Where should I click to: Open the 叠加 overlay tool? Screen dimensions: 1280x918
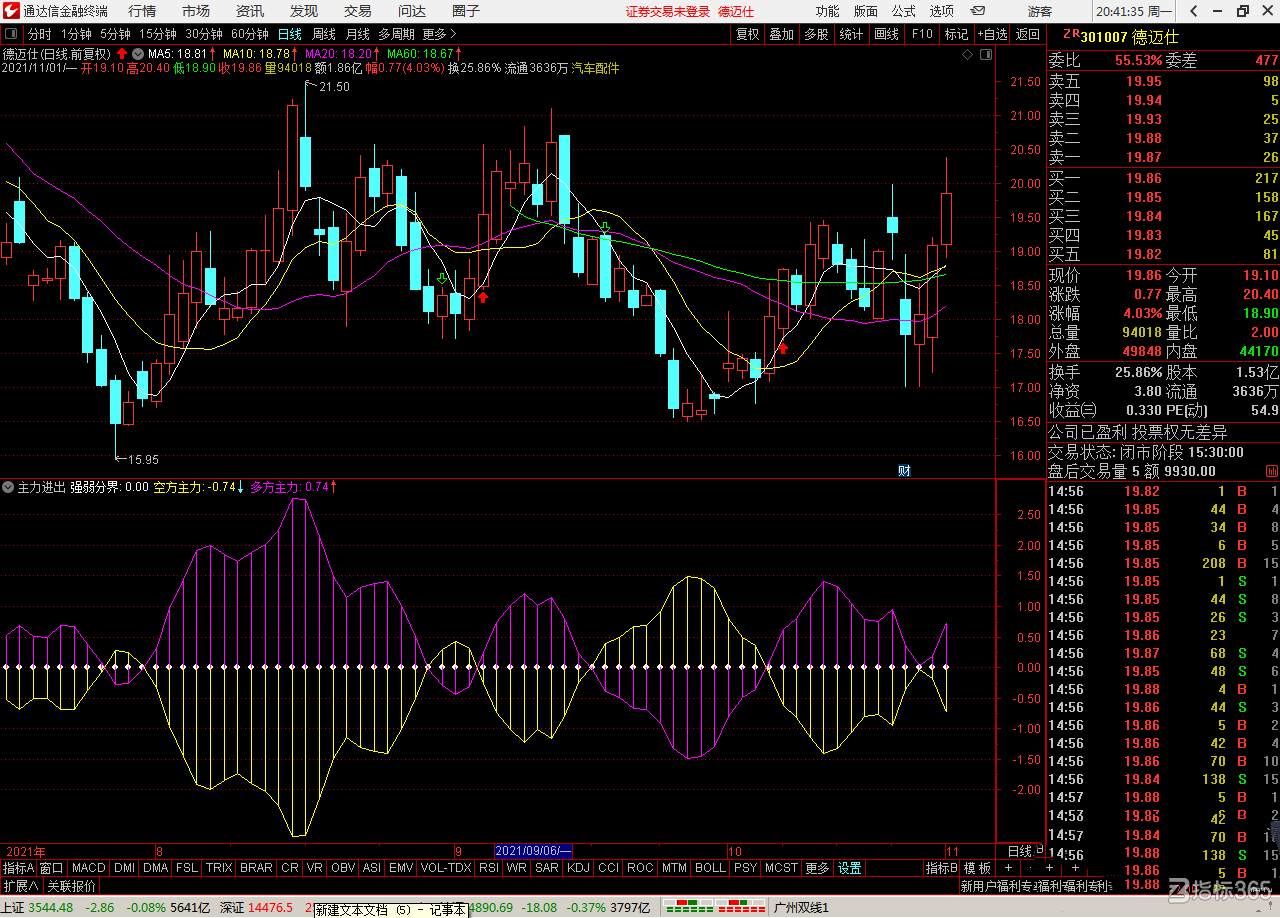click(781, 34)
